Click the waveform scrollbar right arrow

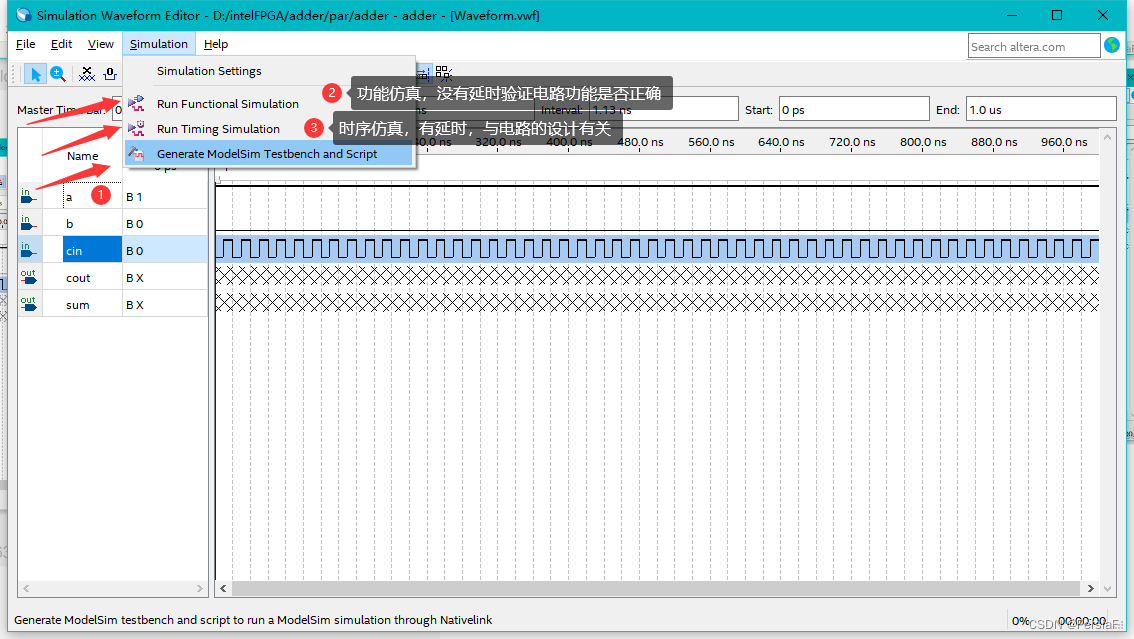coord(1091,588)
